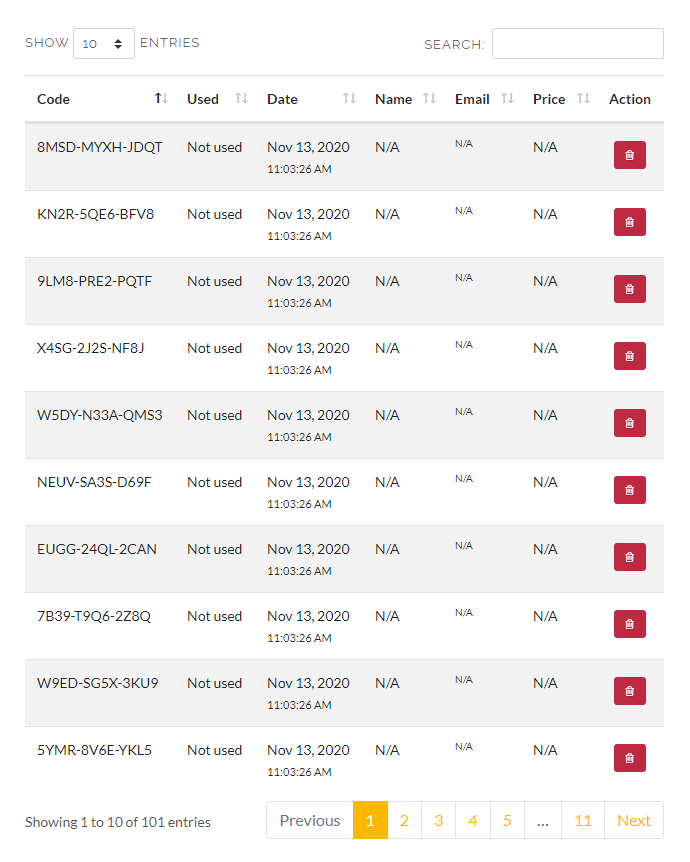Screen dimensions: 690x862
Task: Sort table by Date column
Action: pos(311,99)
